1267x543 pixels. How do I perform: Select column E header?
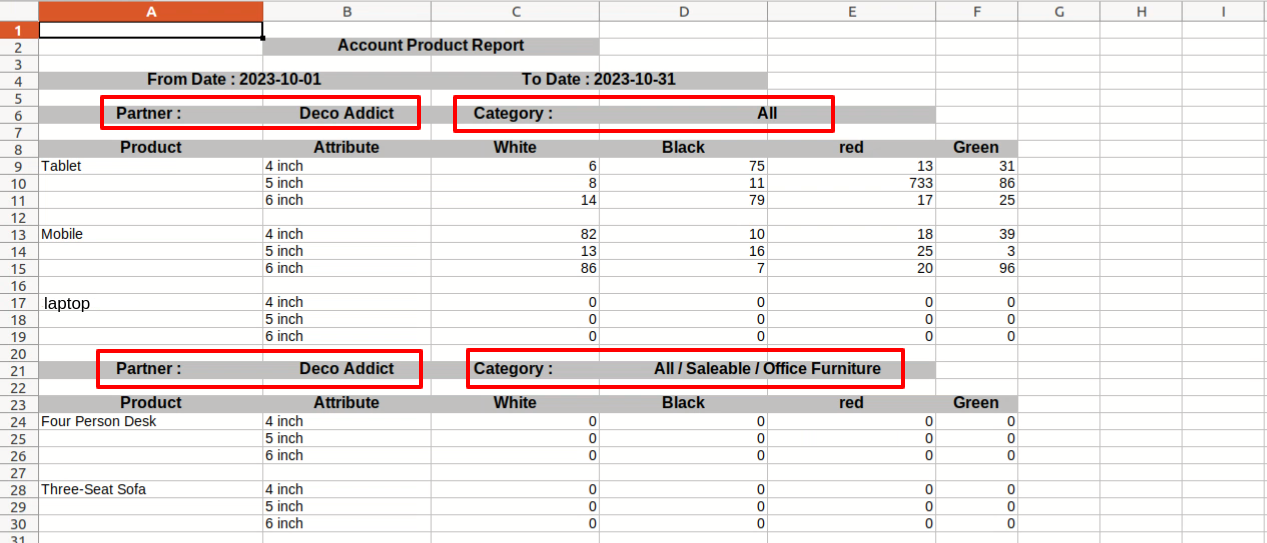point(851,11)
